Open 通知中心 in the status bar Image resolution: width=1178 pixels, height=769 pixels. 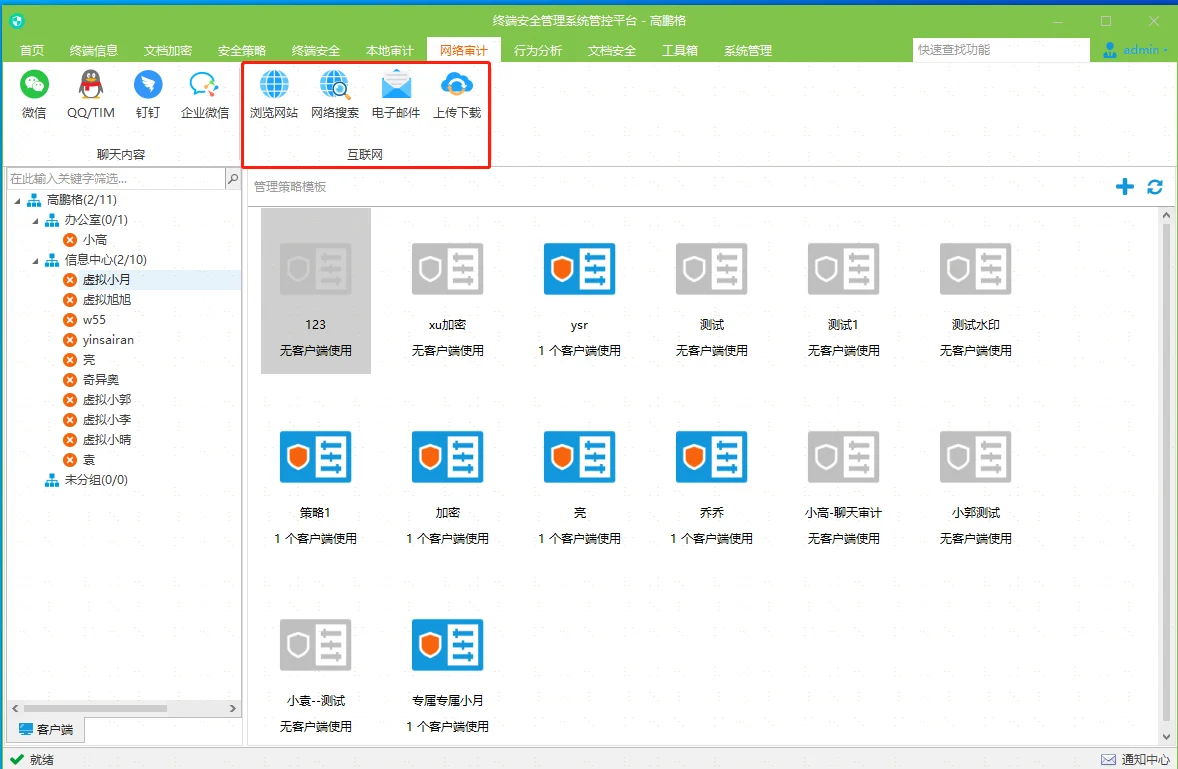(1134, 759)
